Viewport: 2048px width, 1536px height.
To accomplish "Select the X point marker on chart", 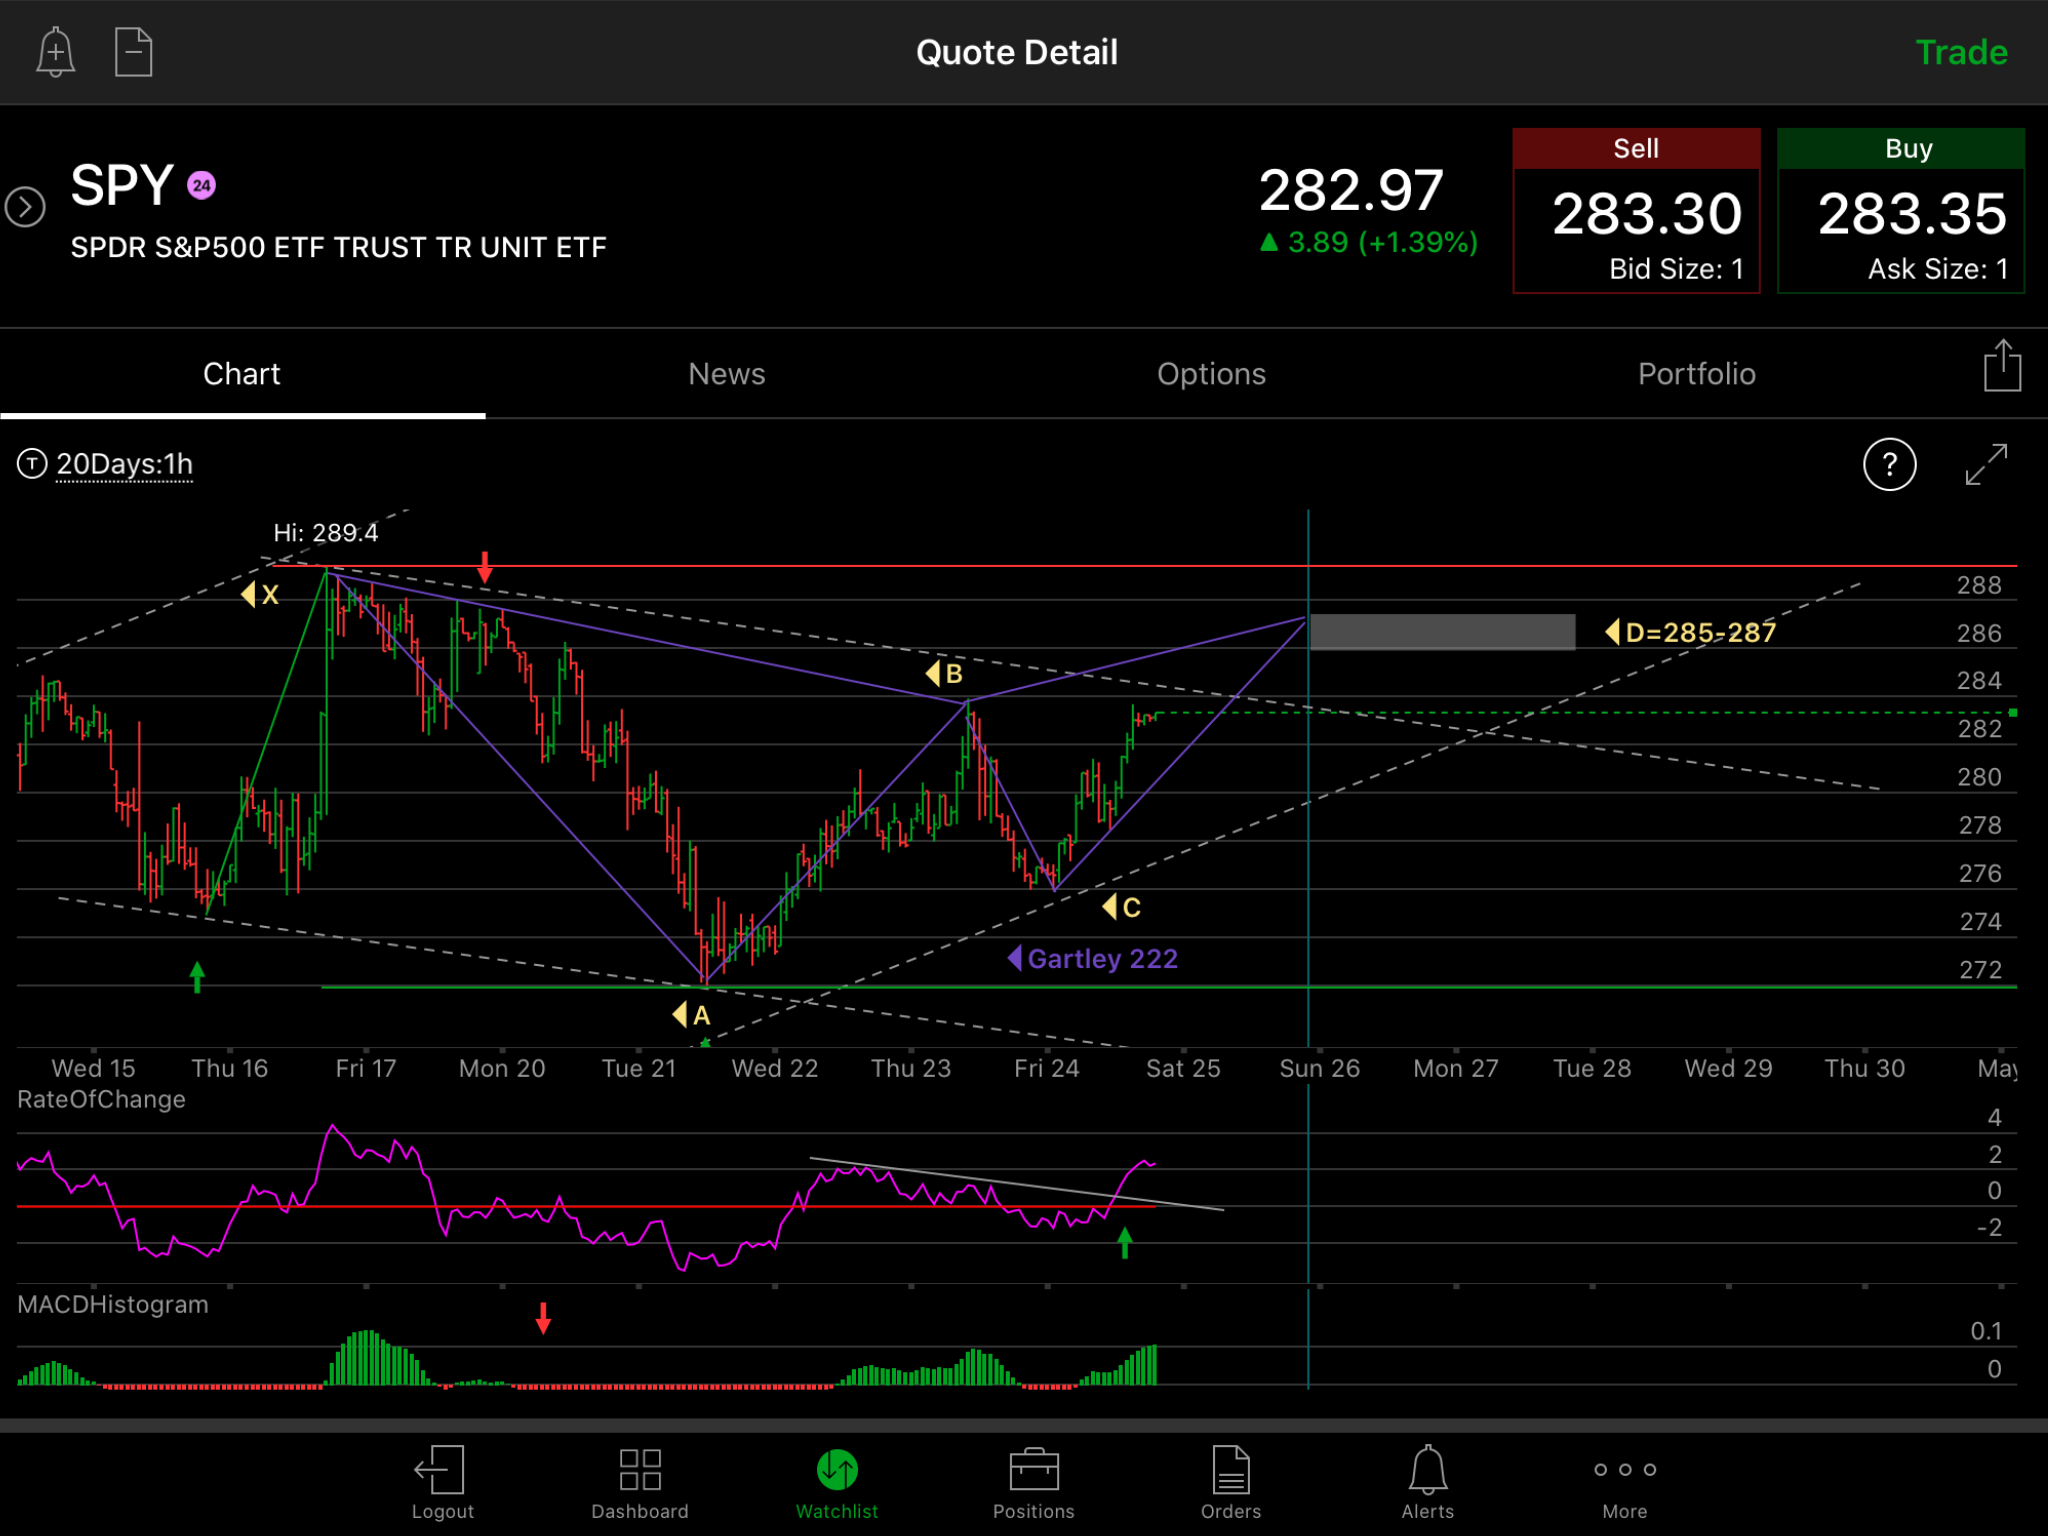I will tap(260, 595).
